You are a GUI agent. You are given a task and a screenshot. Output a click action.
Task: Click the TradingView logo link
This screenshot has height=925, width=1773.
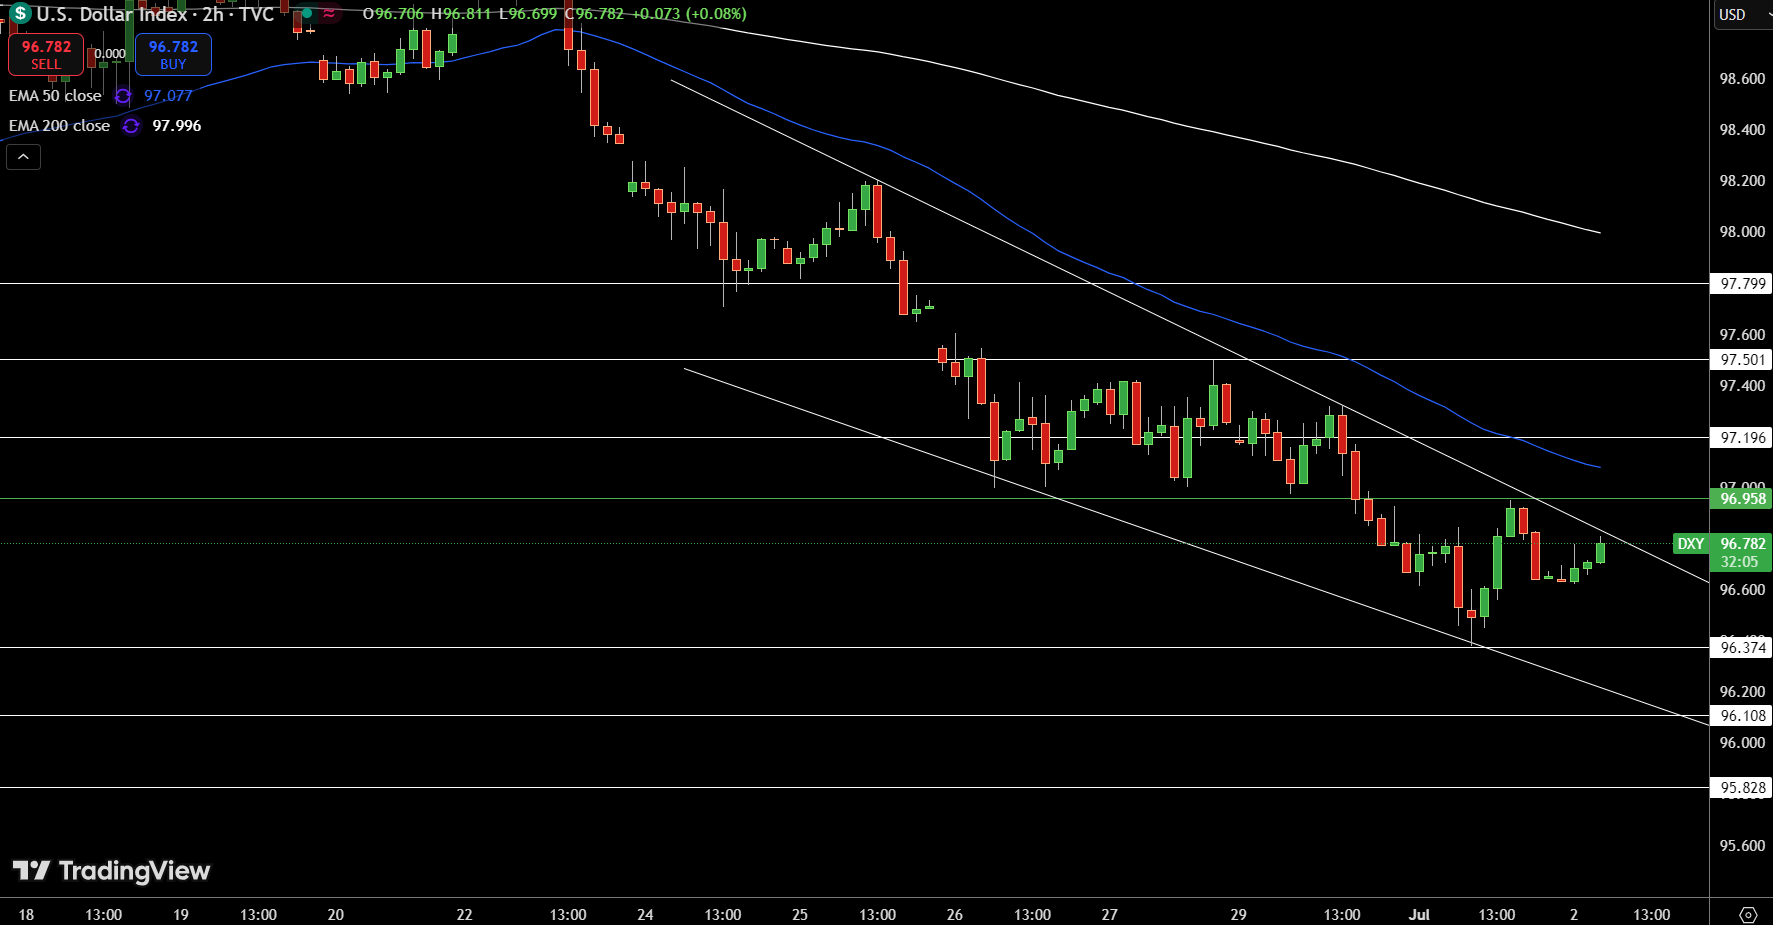[x=111, y=871]
